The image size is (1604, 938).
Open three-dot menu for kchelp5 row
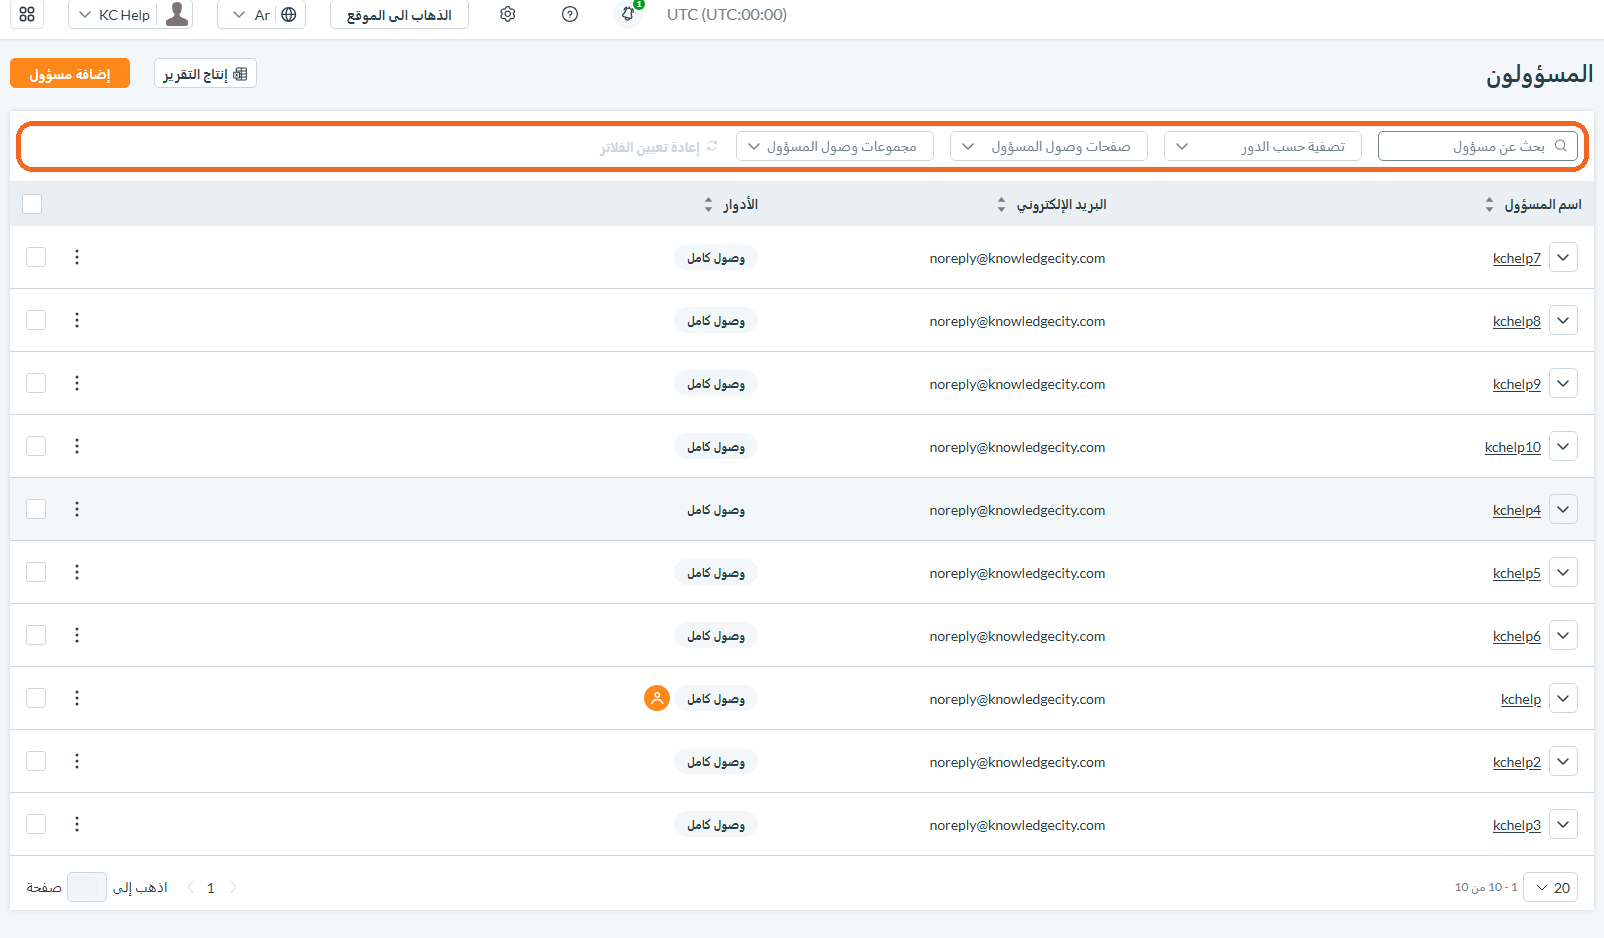pyautogui.click(x=77, y=572)
